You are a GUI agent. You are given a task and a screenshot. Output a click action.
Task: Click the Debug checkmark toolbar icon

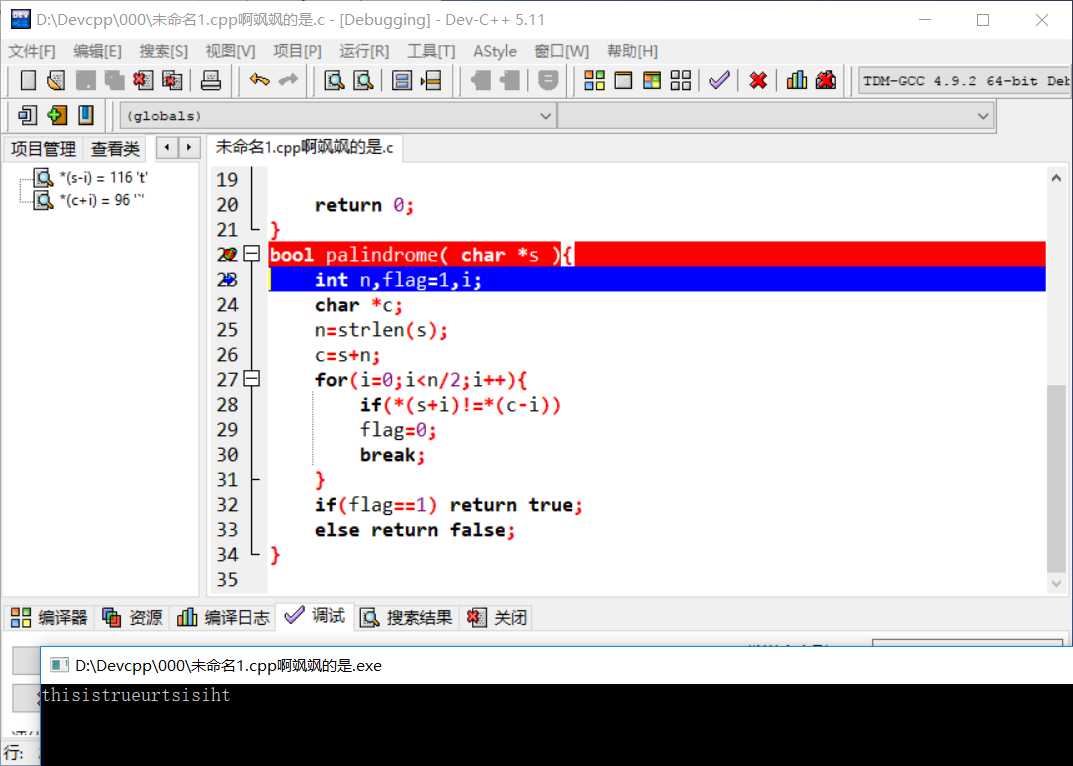(719, 81)
